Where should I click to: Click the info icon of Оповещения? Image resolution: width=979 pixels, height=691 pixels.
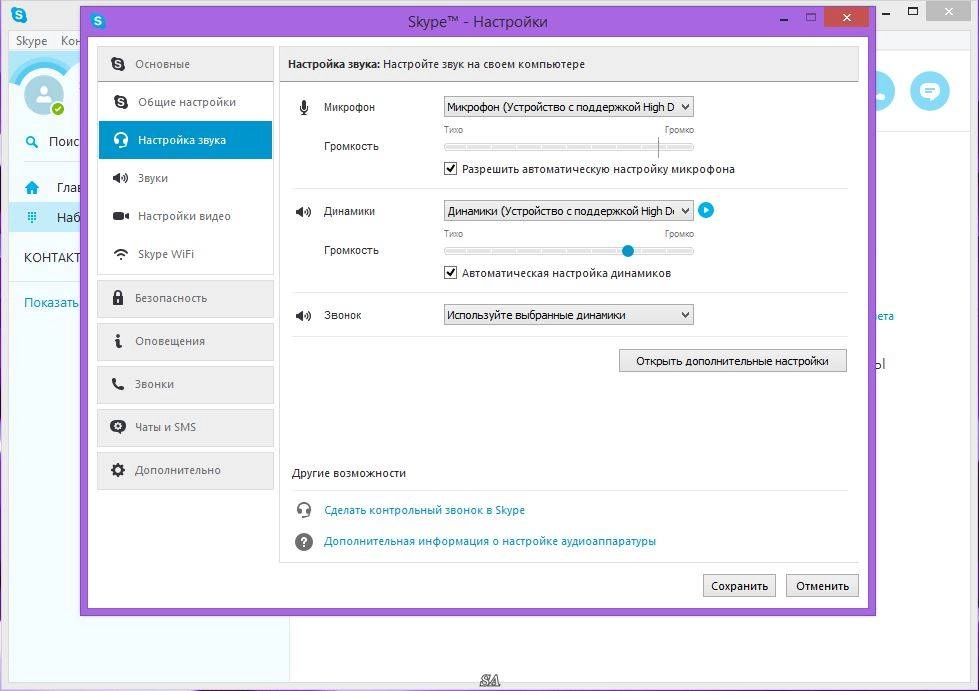117,341
